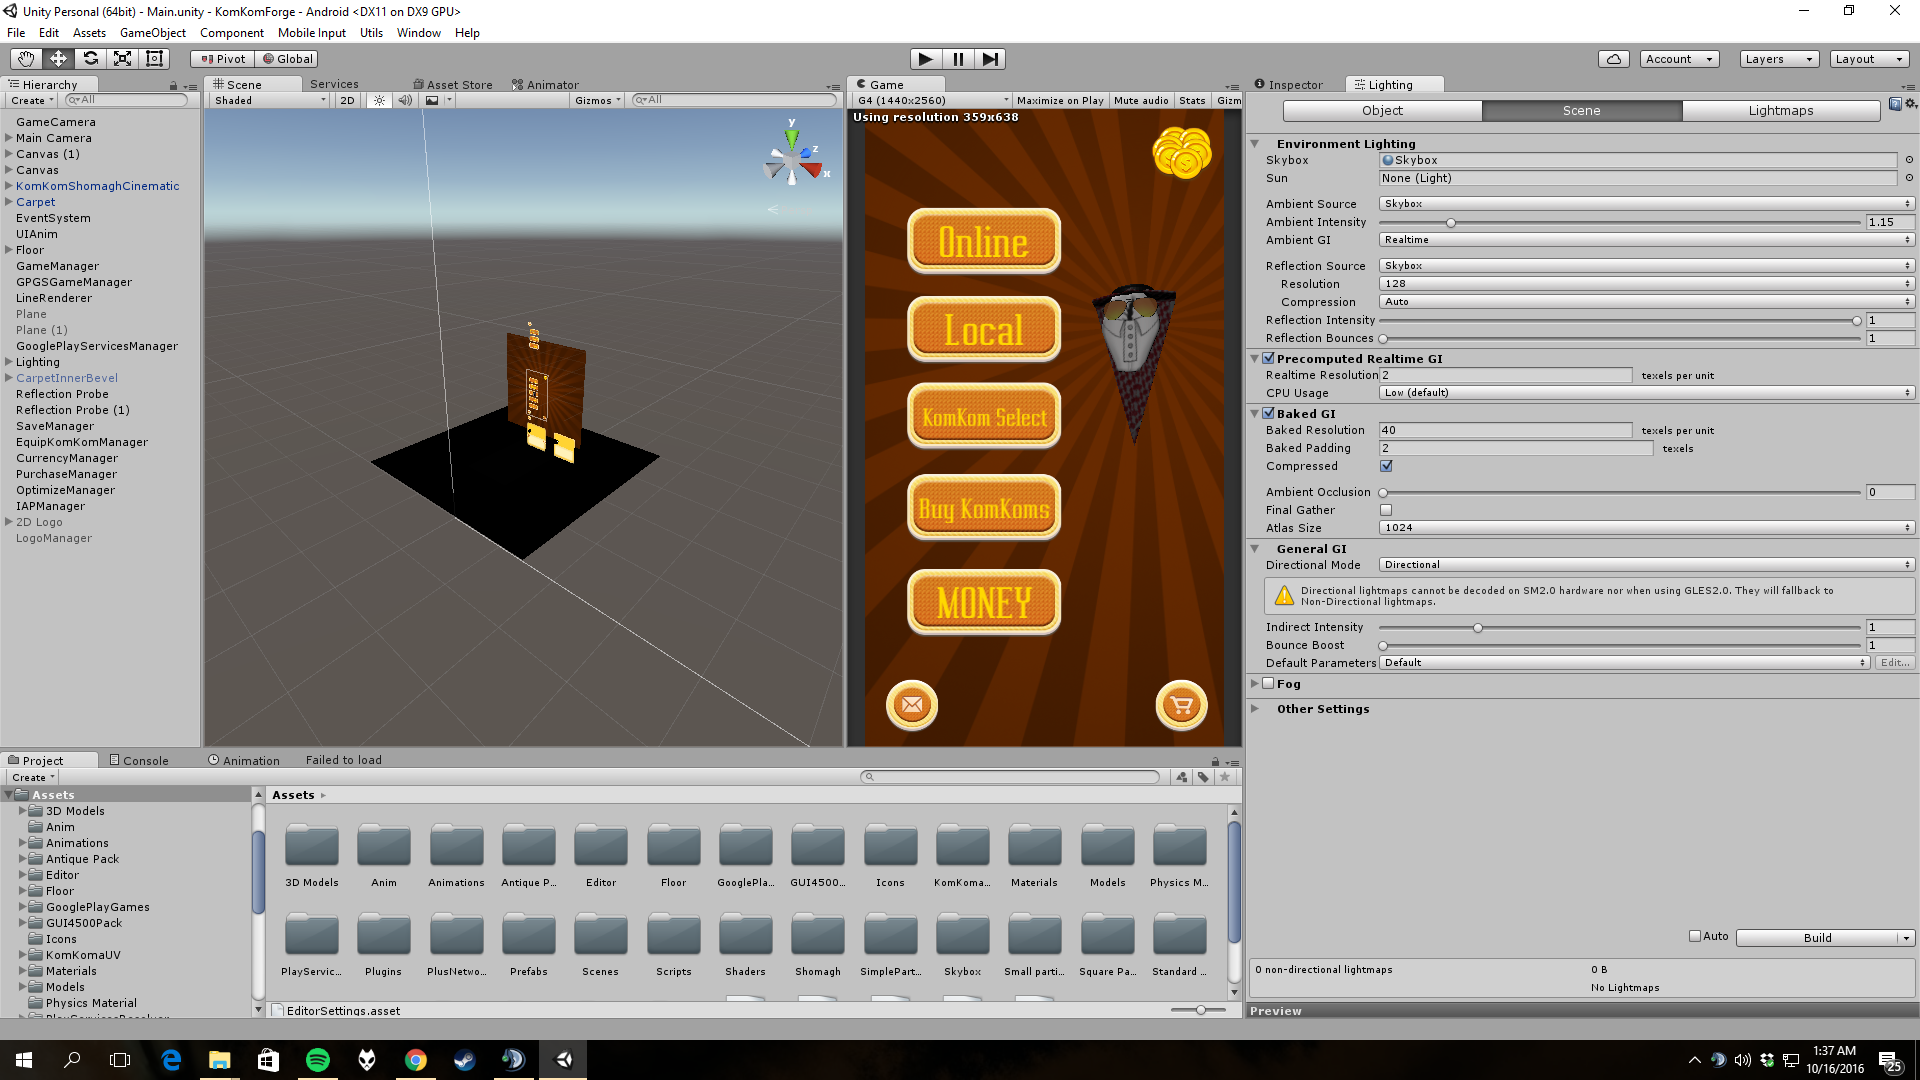
Task: Expand KomKomShomaghCinematic in Hierarchy
Action: [9, 186]
